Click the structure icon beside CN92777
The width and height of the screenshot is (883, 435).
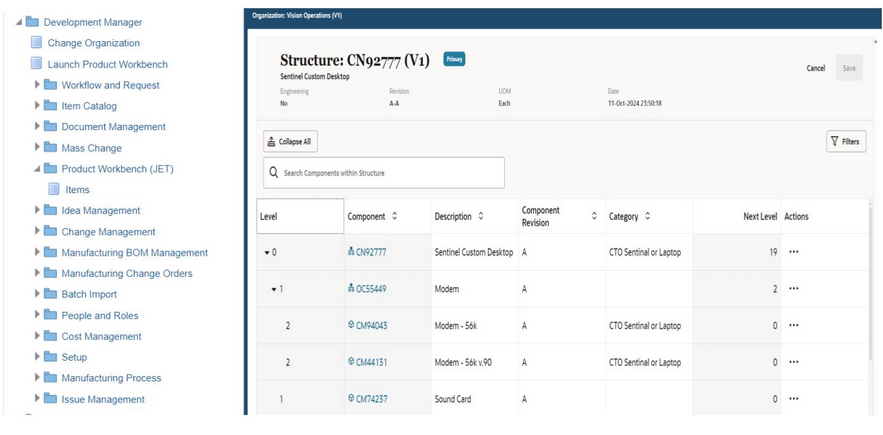pos(351,252)
